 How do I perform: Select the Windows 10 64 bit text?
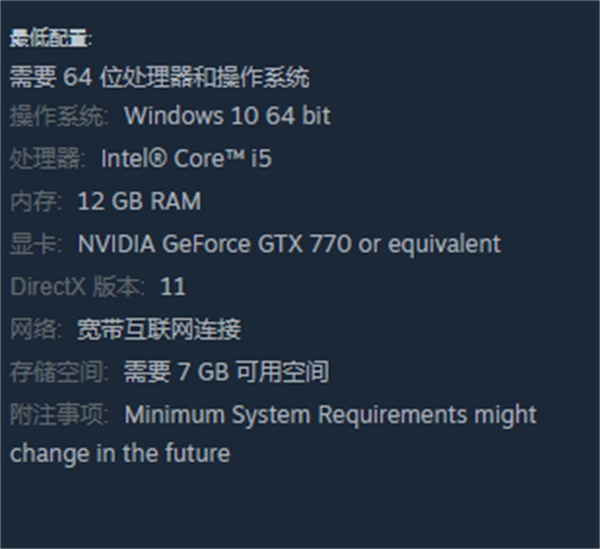pos(227,116)
